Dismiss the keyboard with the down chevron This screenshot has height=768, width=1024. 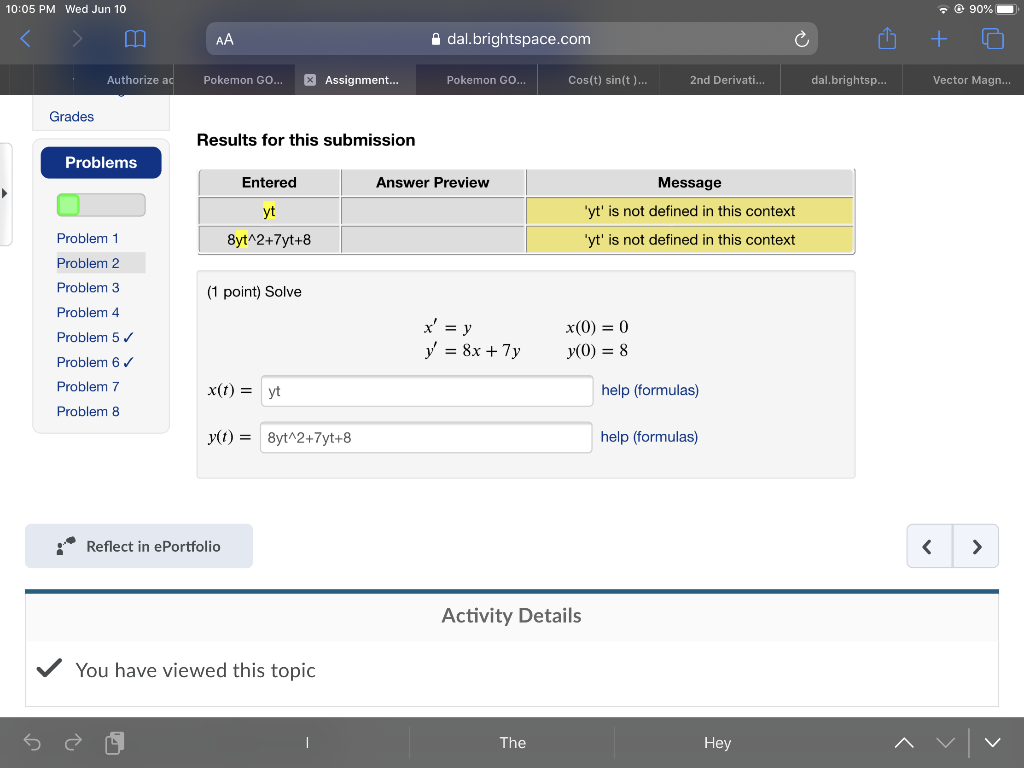pos(992,743)
